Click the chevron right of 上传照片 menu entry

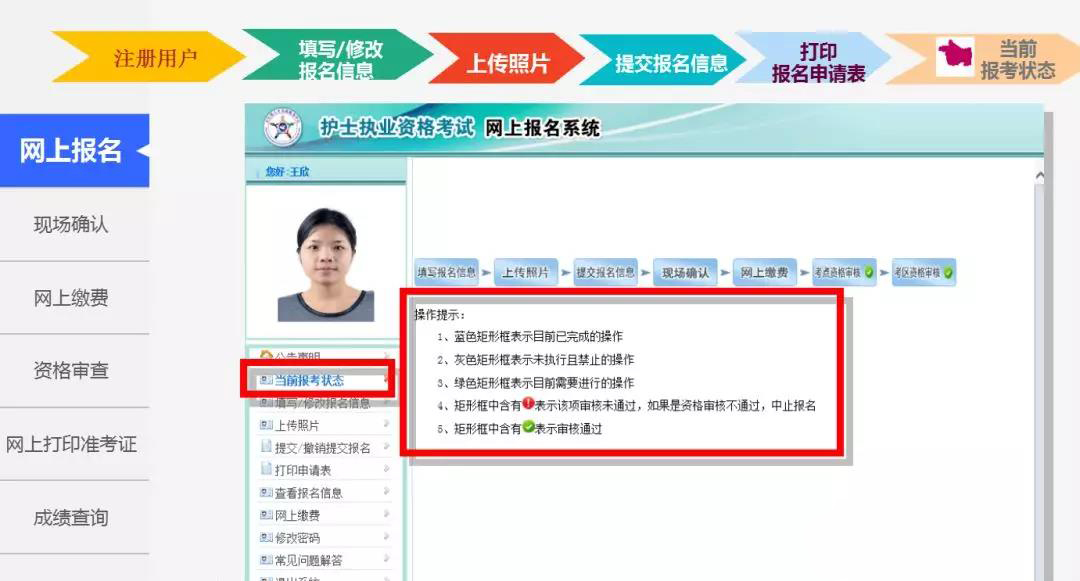click(x=386, y=424)
